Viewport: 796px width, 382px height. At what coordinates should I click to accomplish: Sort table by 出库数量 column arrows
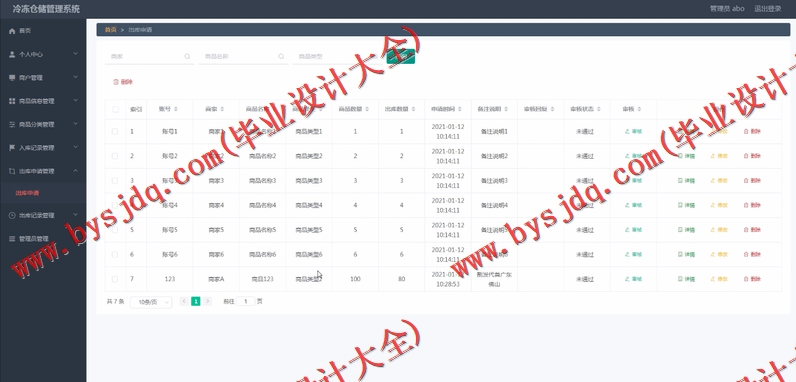[x=414, y=109]
